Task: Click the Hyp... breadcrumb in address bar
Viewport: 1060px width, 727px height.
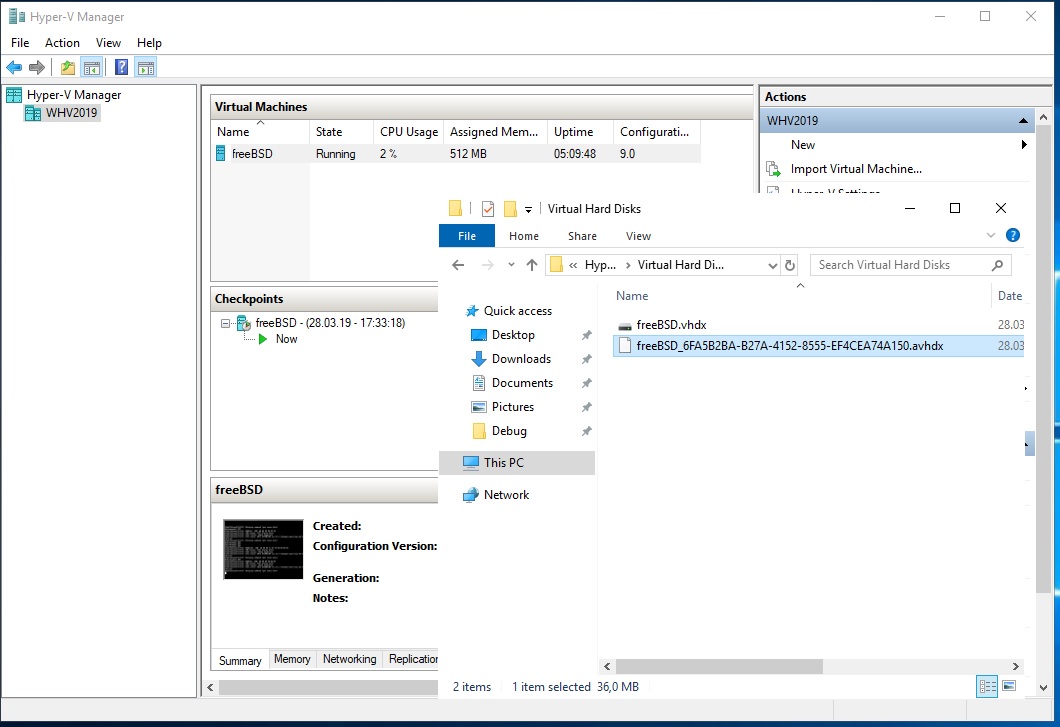Action: [x=600, y=265]
